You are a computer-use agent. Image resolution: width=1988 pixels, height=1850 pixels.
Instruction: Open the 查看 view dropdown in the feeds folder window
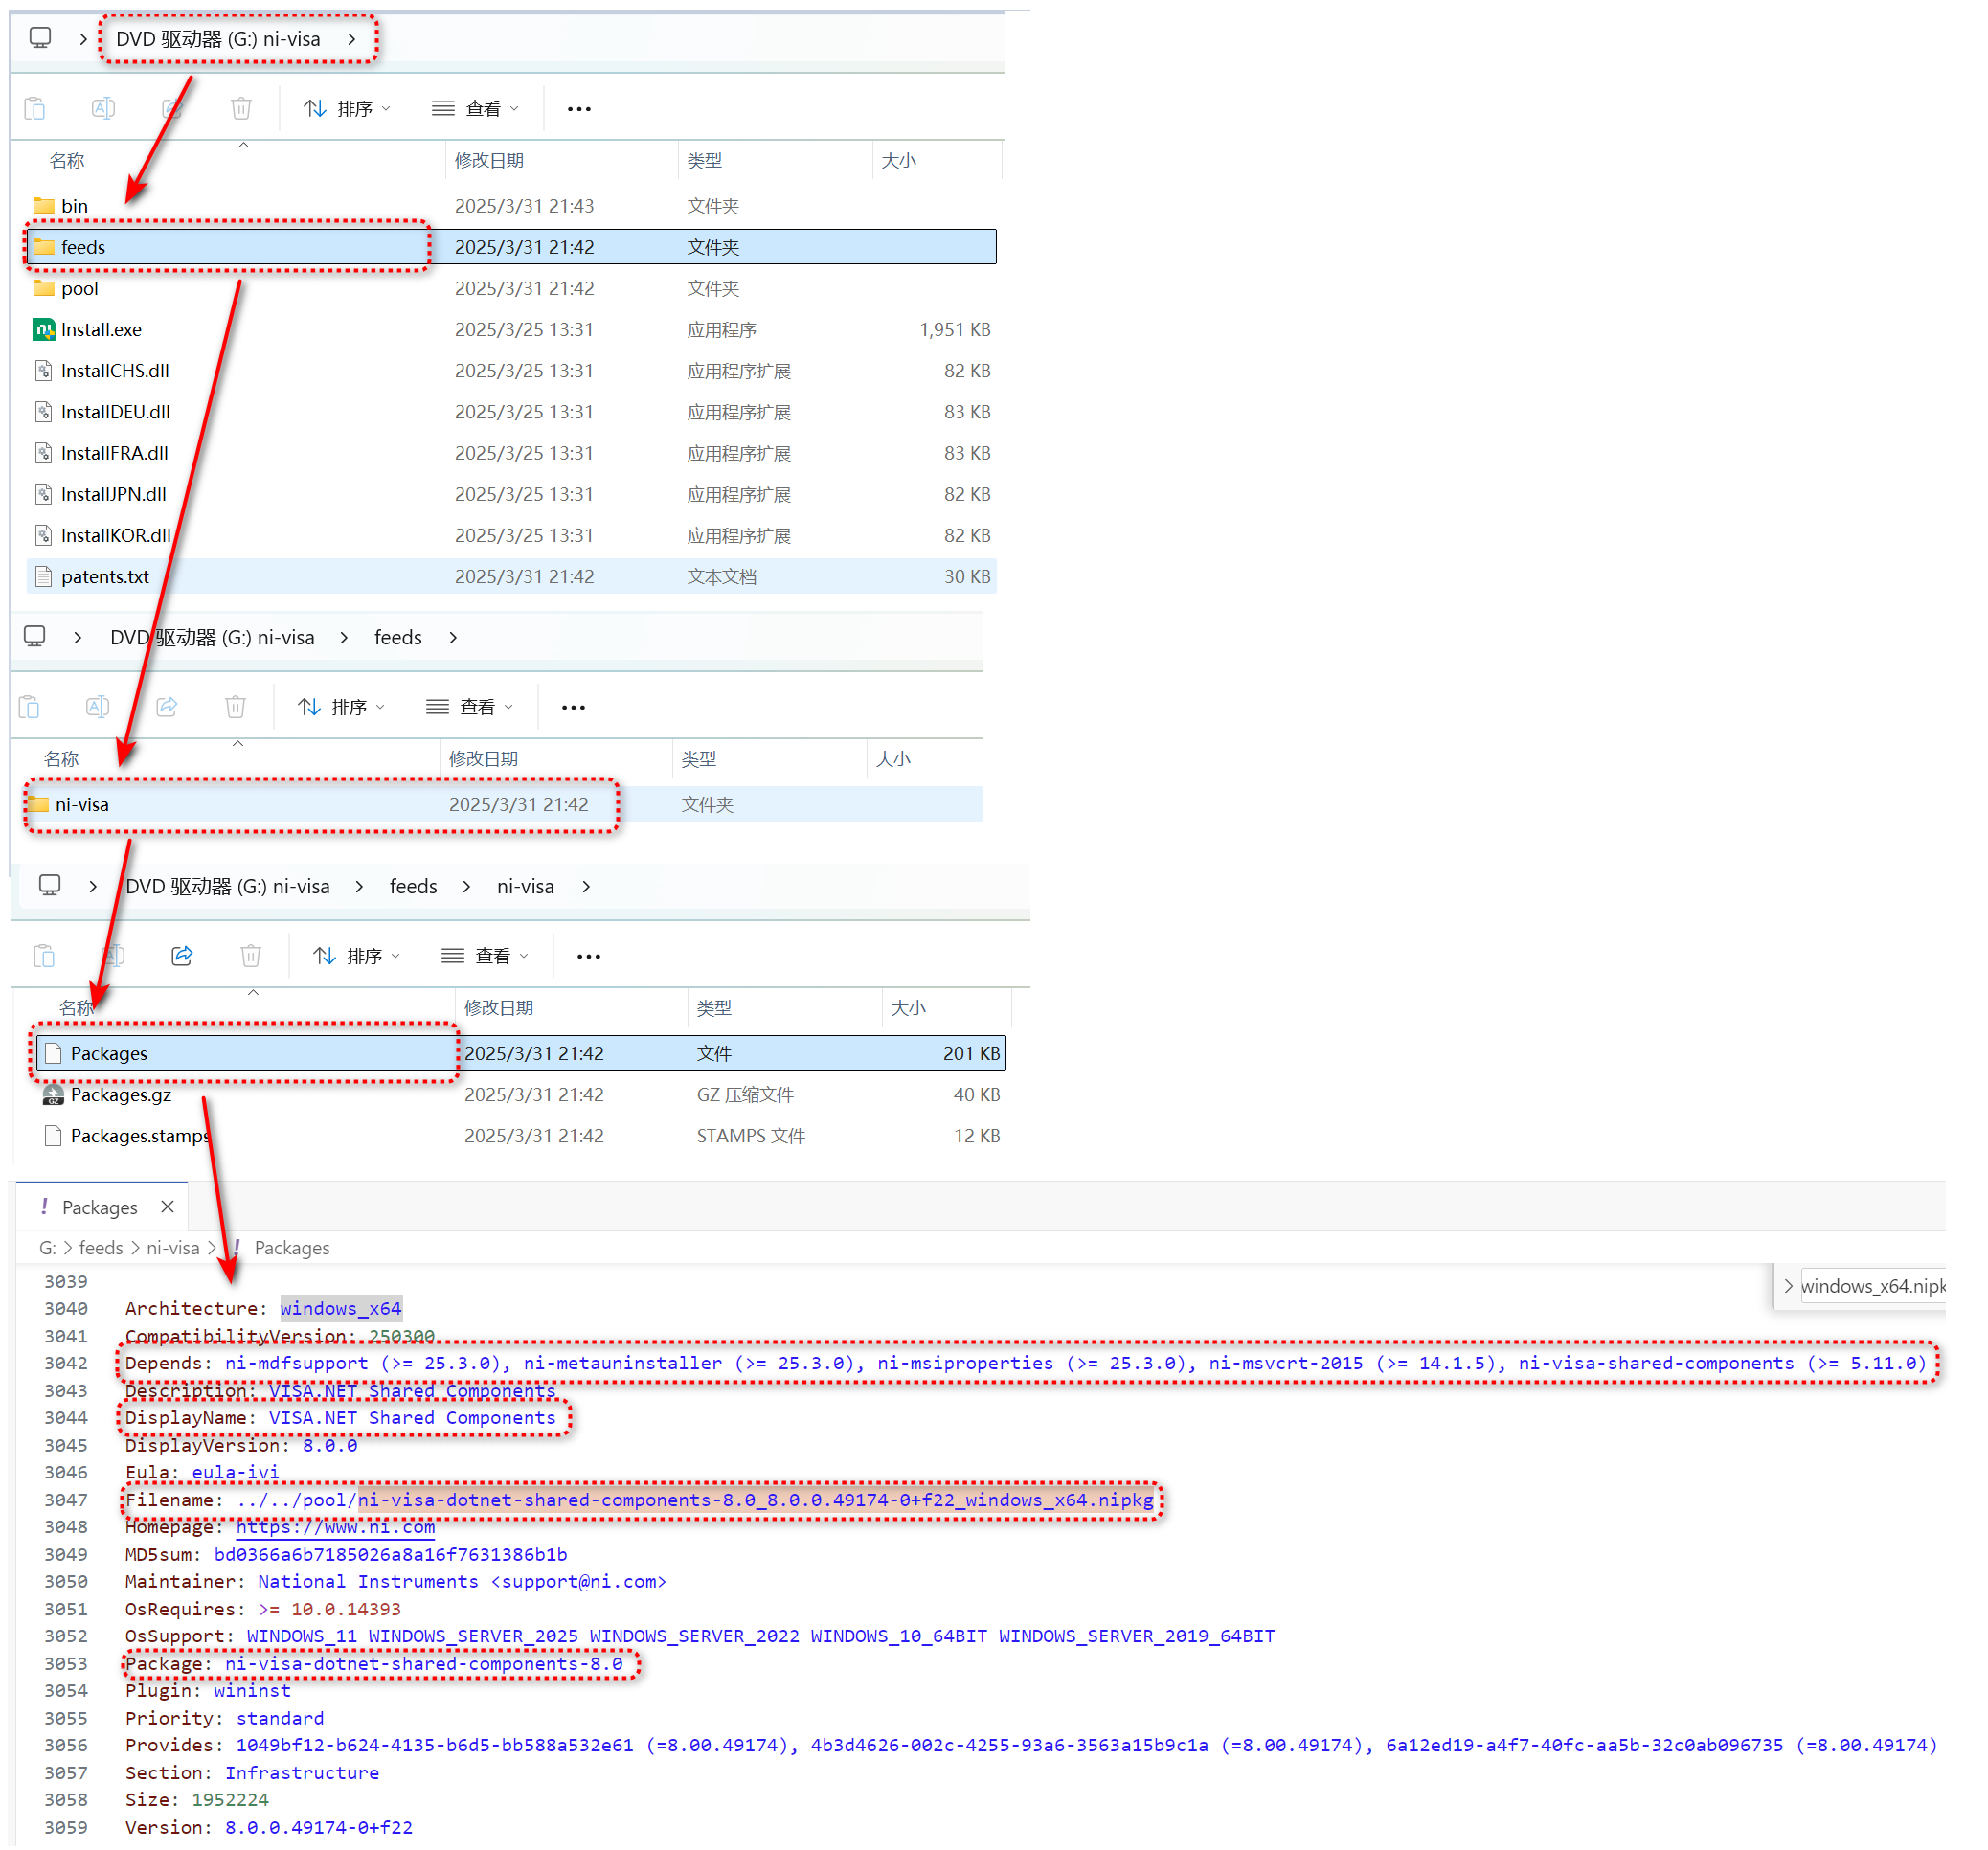pyautogui.click(x=469, y=707)
